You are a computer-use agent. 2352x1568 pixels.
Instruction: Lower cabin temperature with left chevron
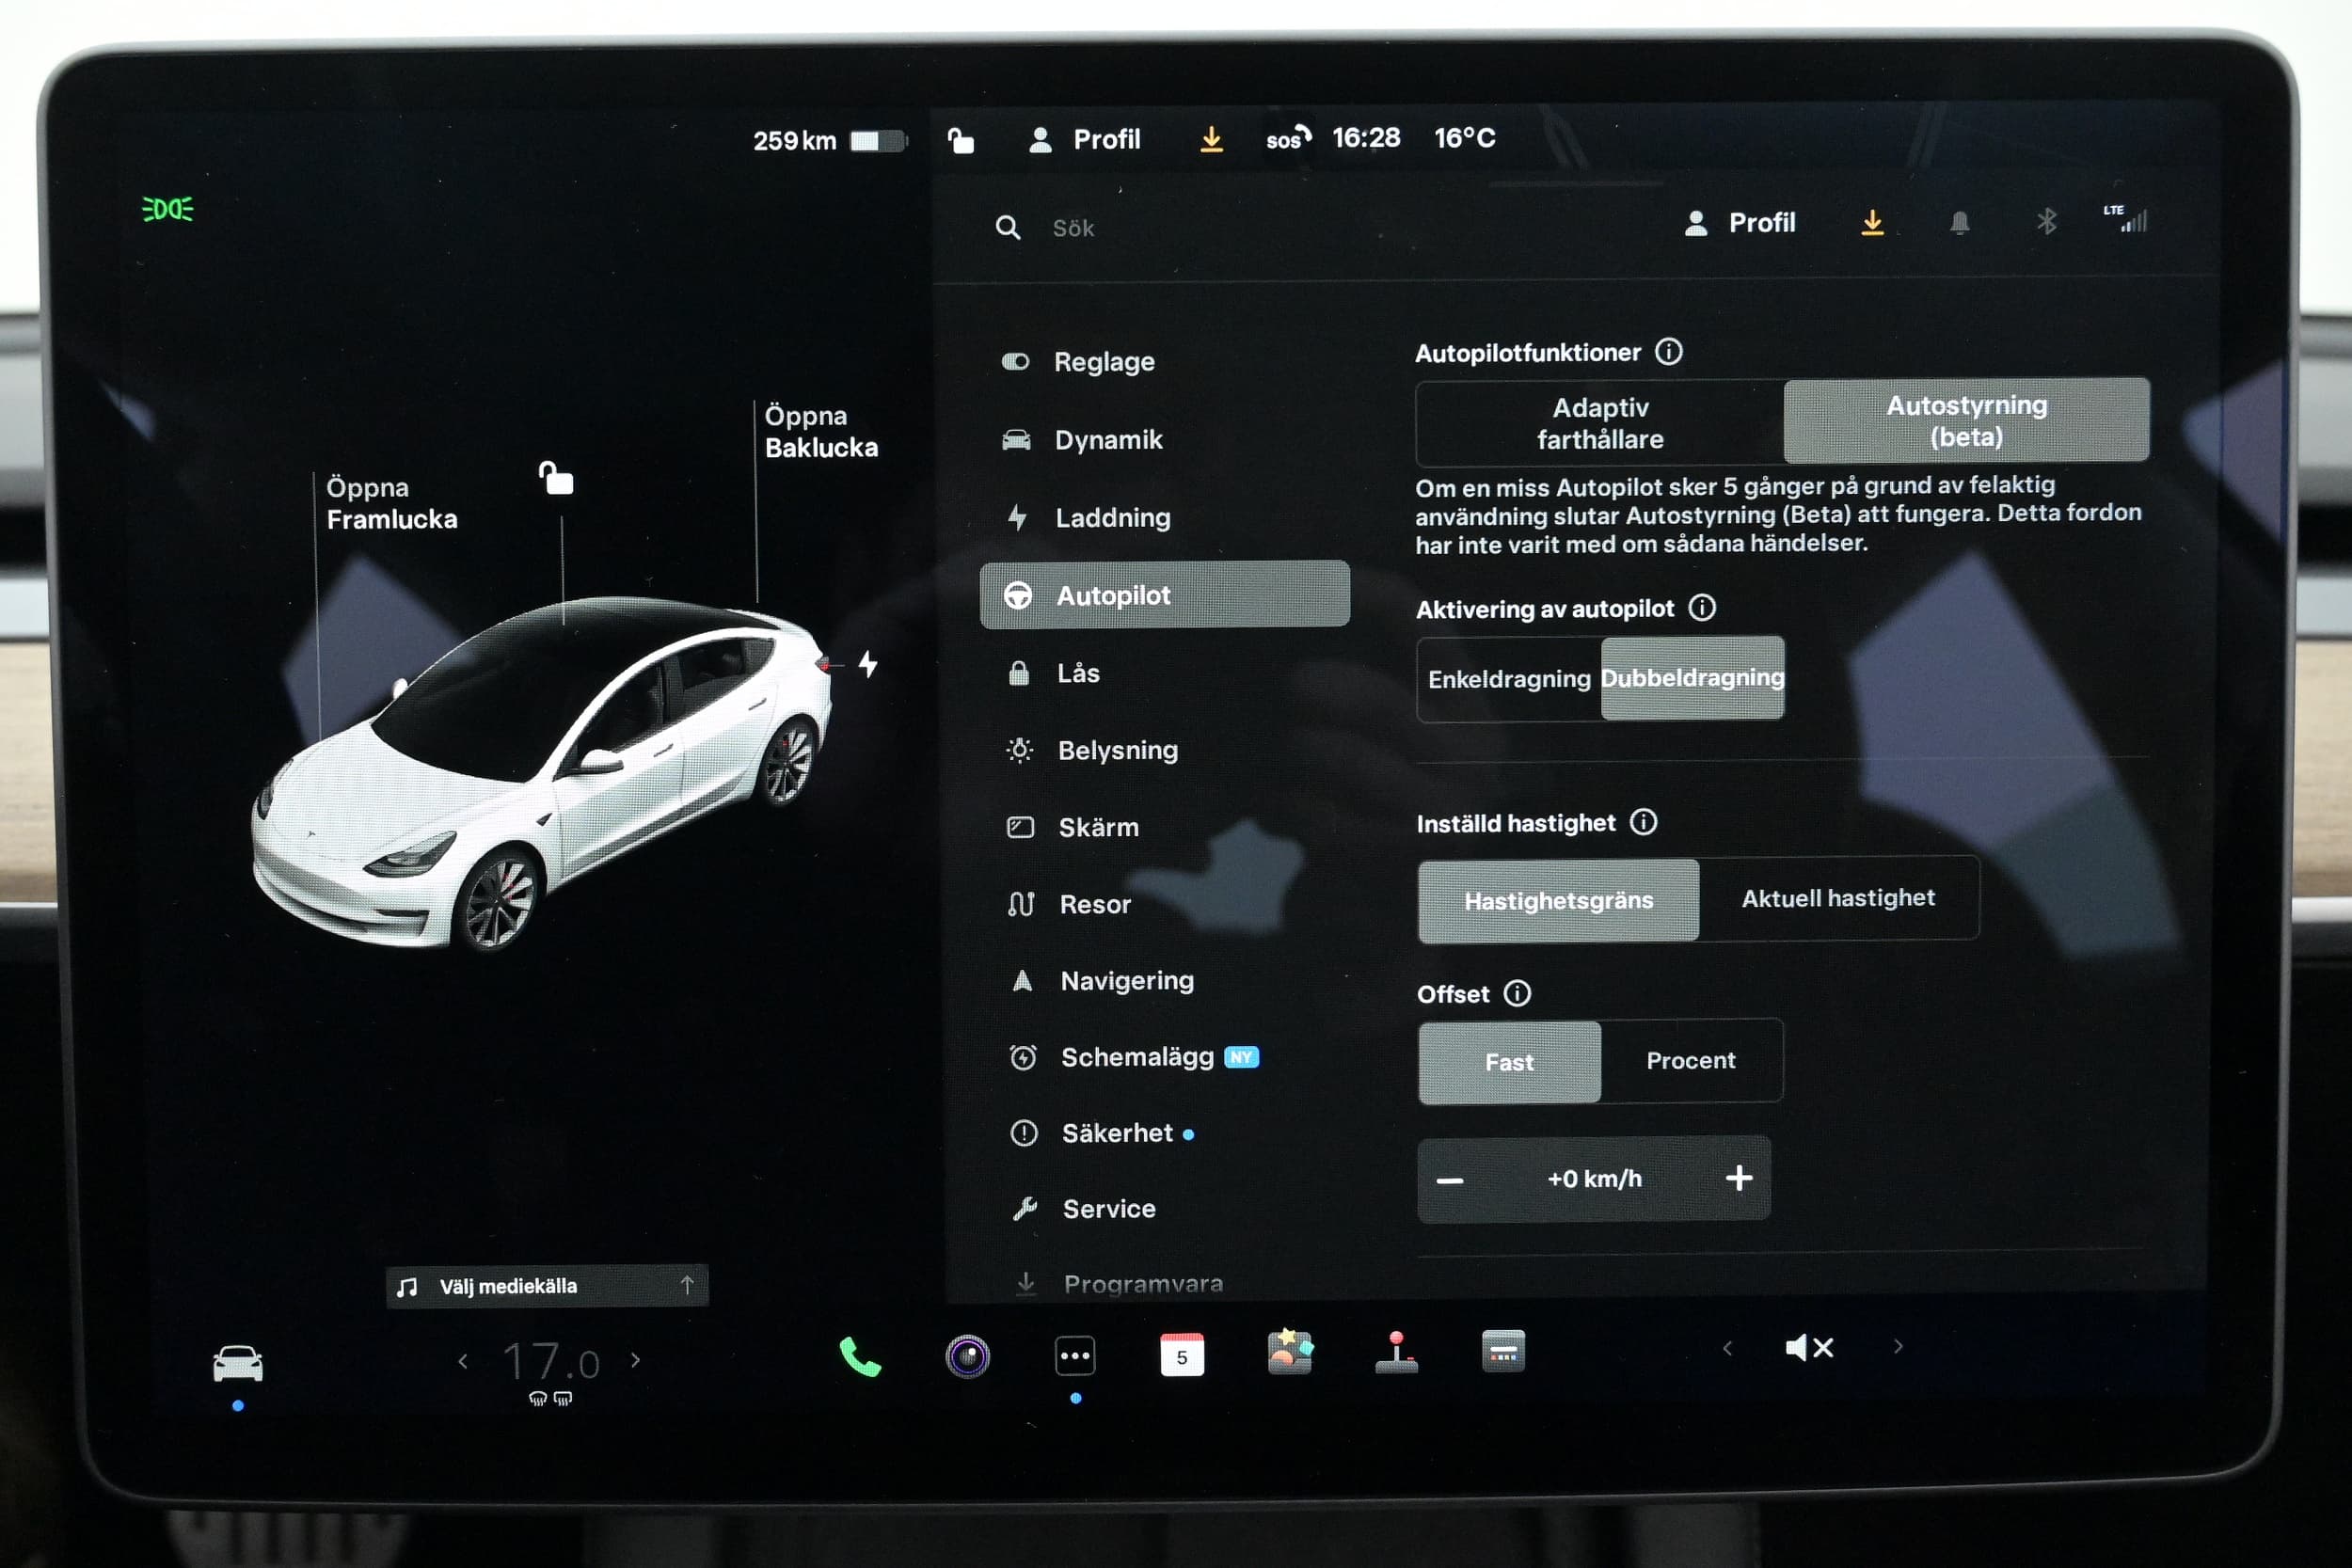pos(463,1361)
